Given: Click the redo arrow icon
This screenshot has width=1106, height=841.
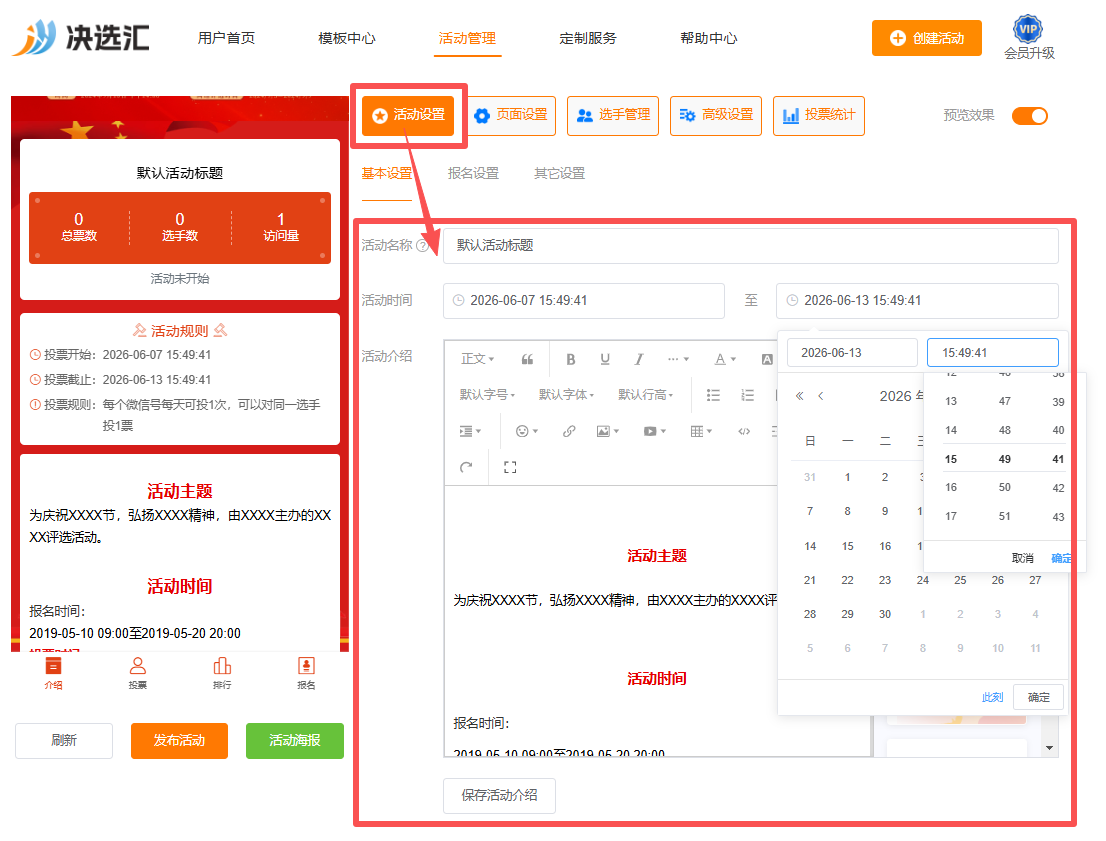Looking at the screenshot, I should click(x=466, y=467).
